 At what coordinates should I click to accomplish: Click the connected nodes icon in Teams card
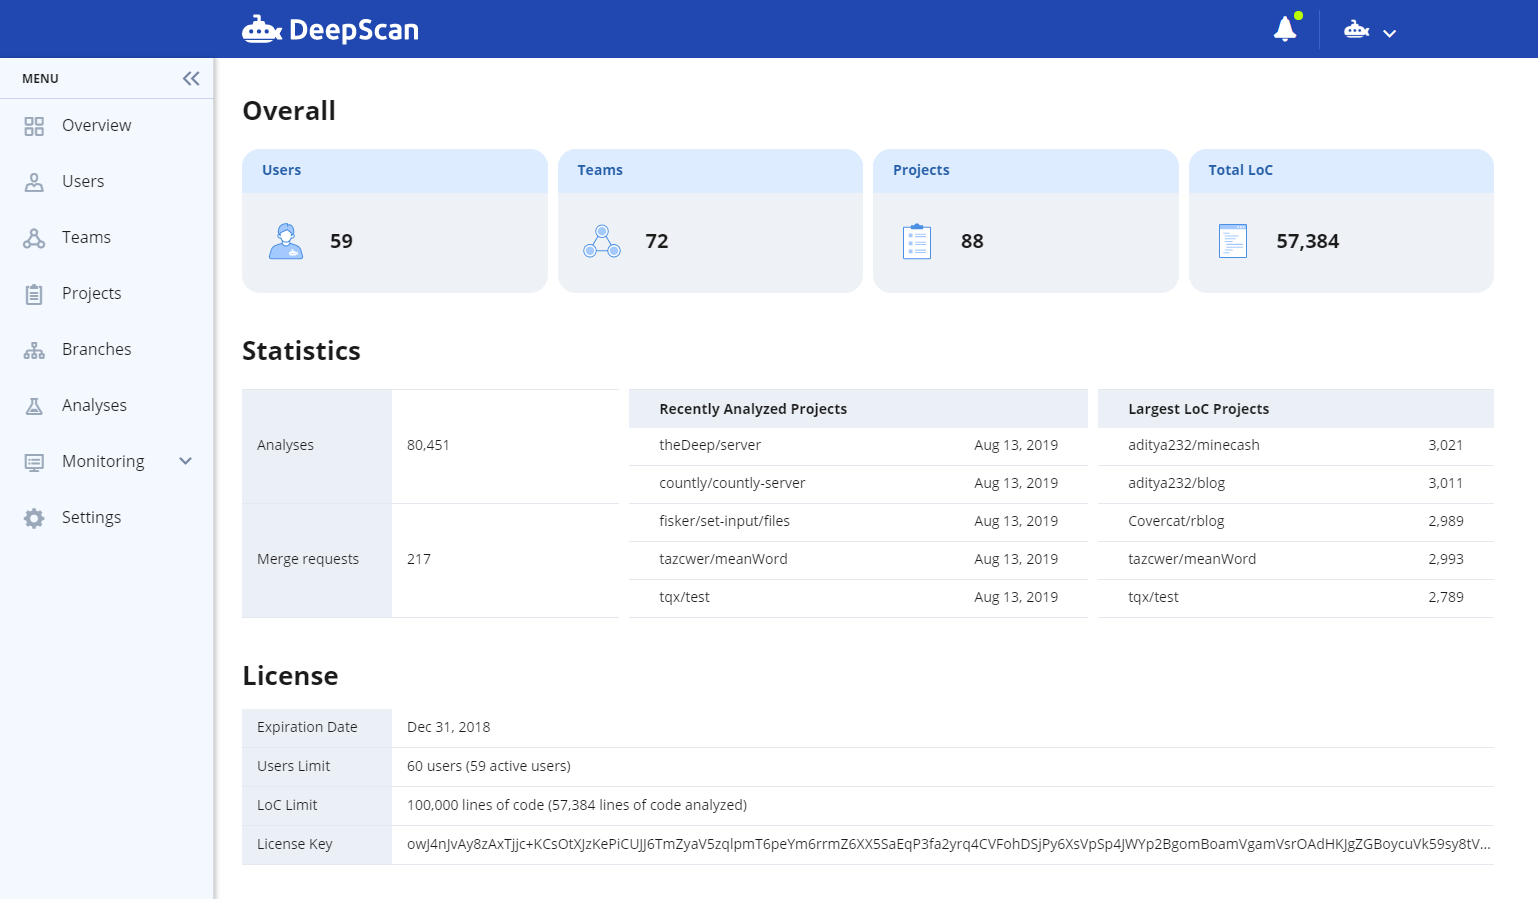(x=602, y=241)
